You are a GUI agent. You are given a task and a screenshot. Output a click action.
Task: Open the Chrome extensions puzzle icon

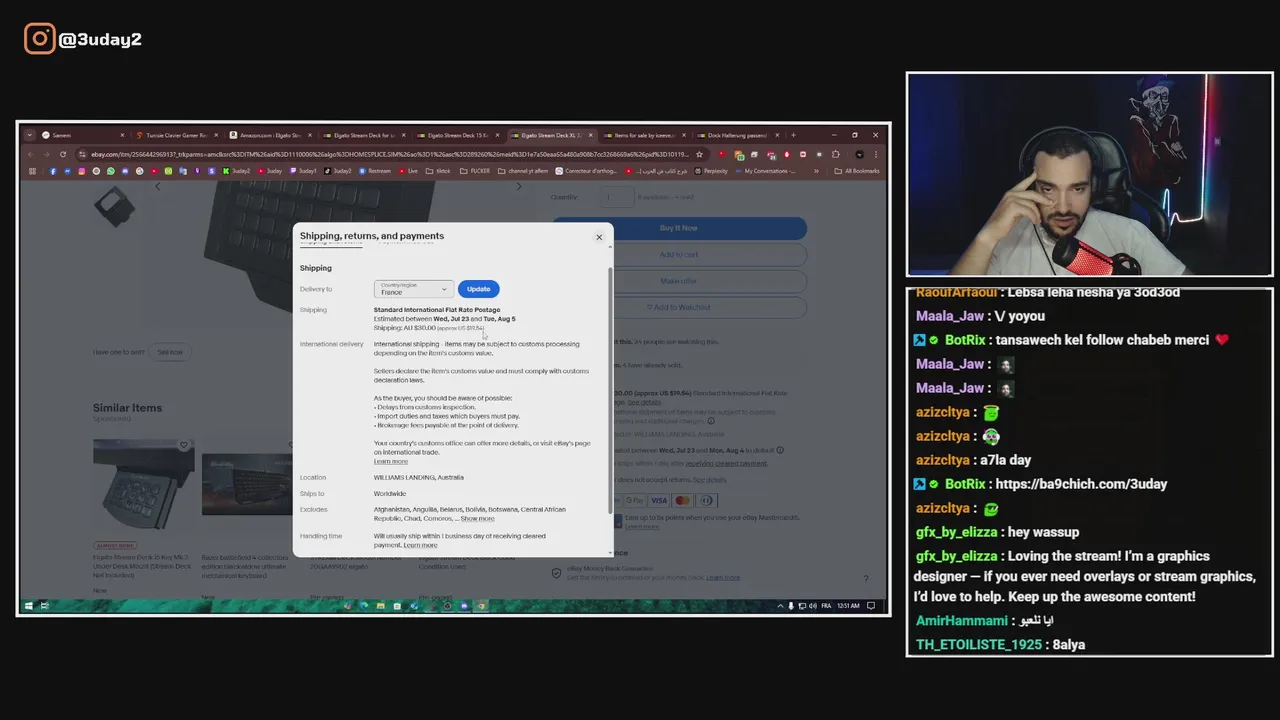(x=836, y=154)
